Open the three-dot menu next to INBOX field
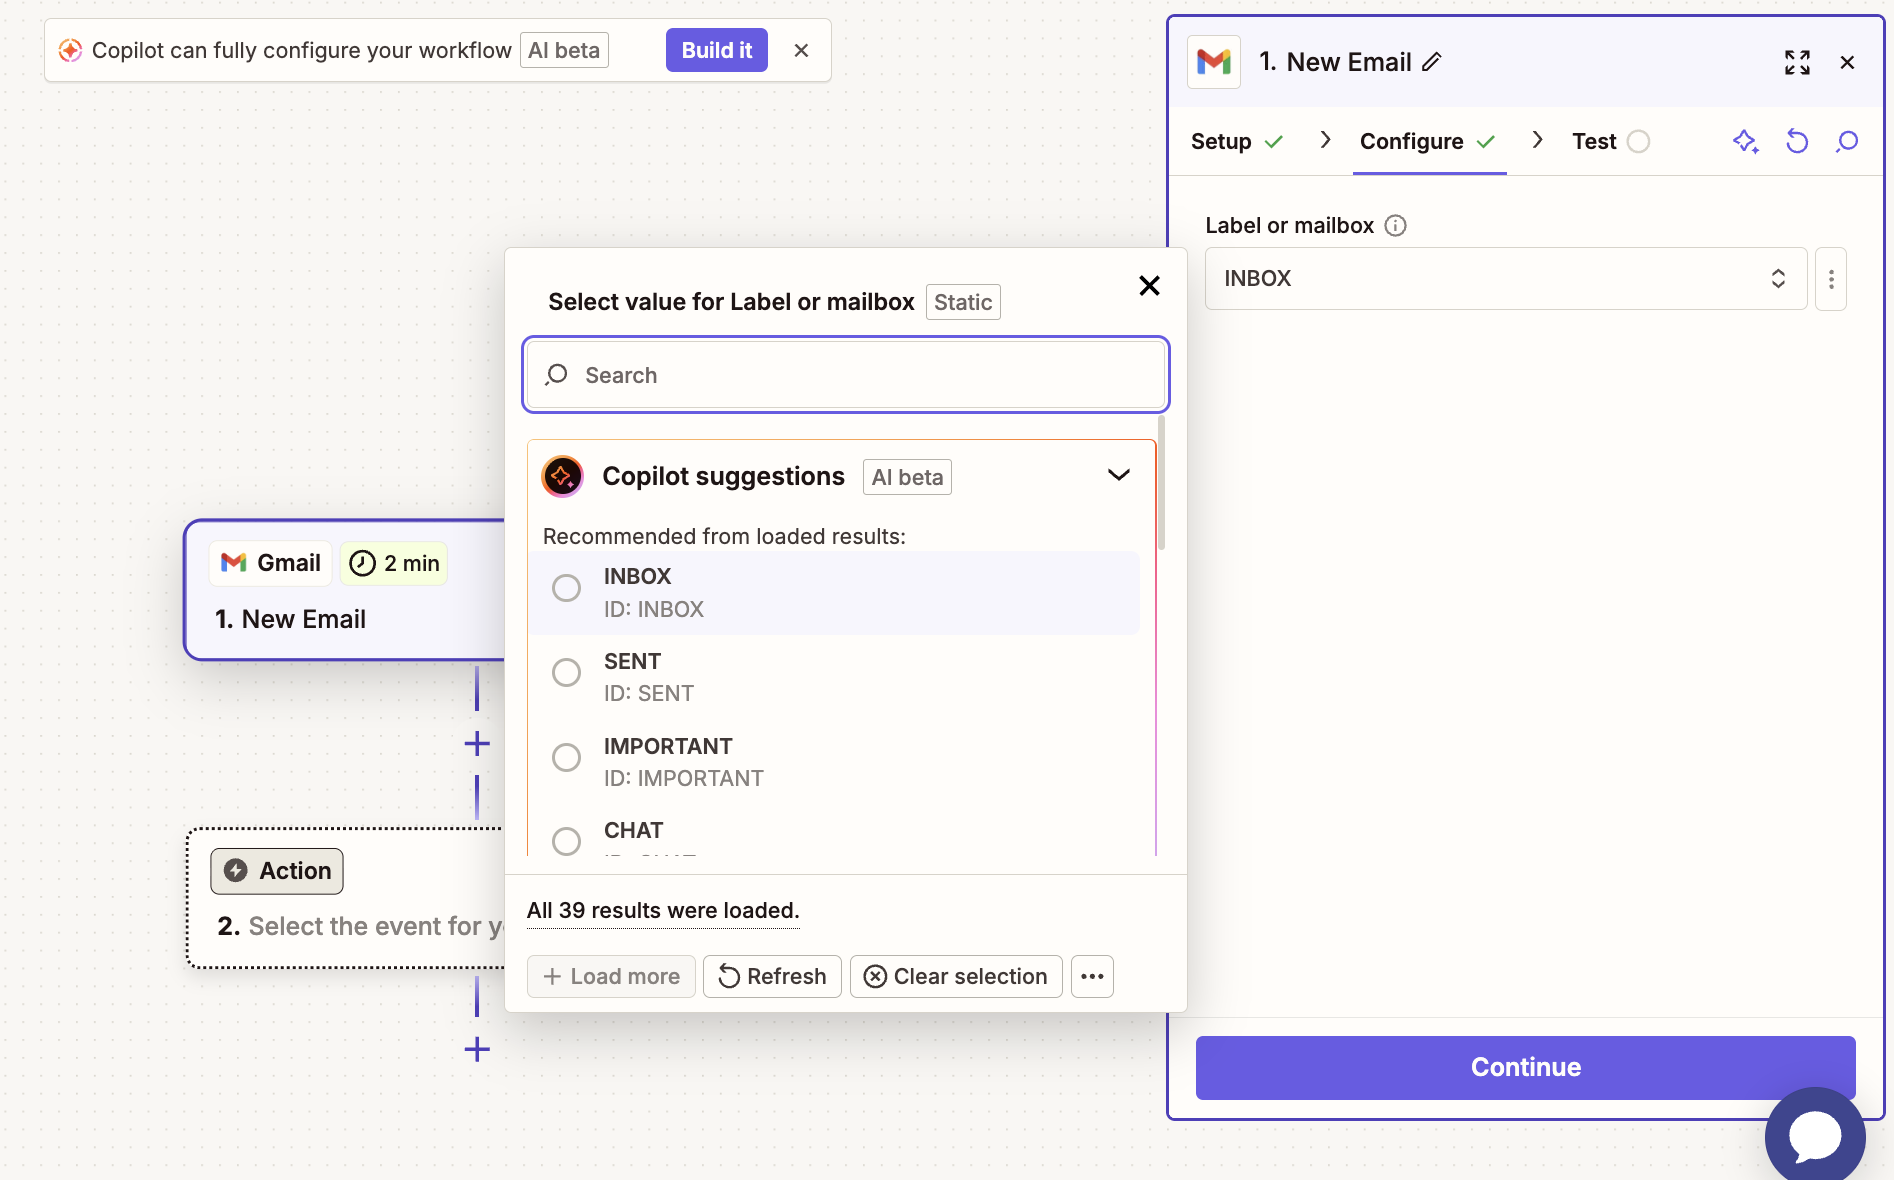Screen dimensions: 1894x1180 (x=1831, y=279)
